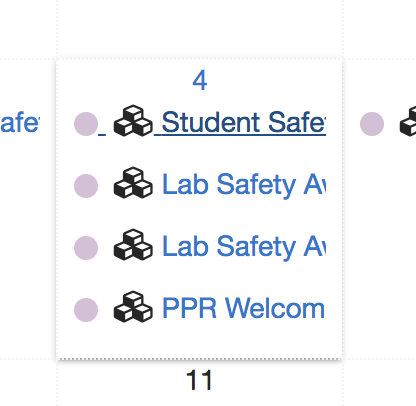Click cubes icon of the first Lab Safety event
The height and width of the screenshot is (406, 416).
(x=133, y=183)
